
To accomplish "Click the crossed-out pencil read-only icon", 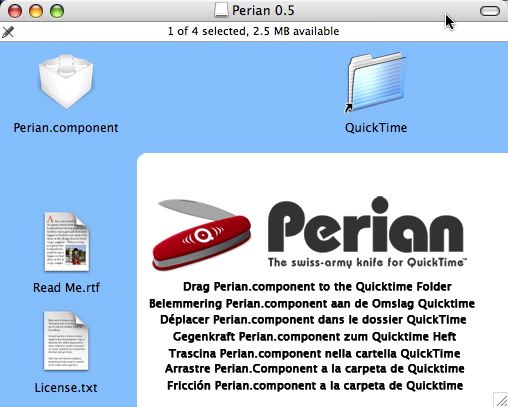I will pyautogui.click(x=8, y=32).
